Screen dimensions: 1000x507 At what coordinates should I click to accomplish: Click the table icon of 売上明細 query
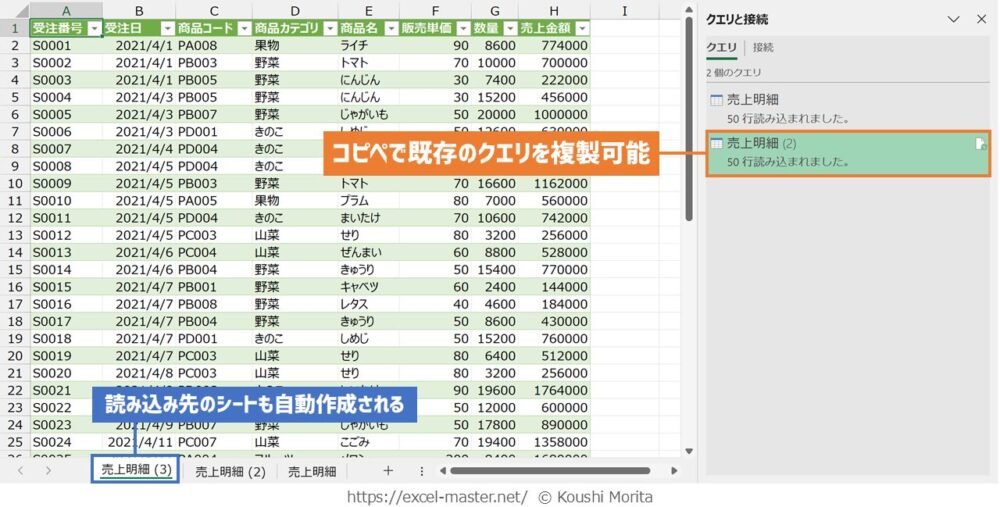pos(716,100)
